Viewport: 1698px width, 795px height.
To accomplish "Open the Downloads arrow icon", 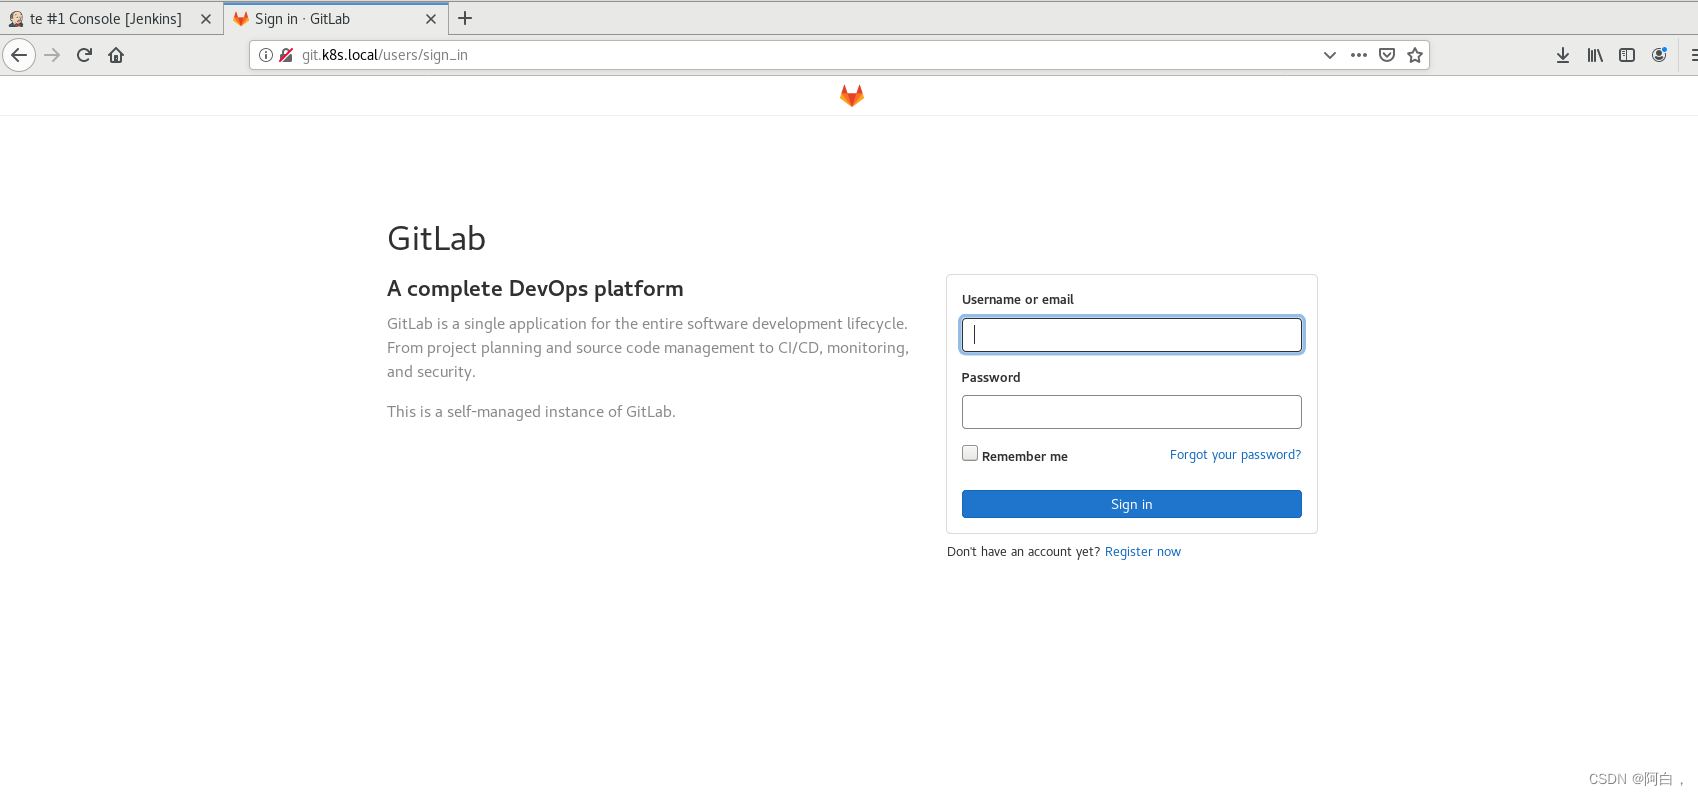I will click(1563, 55).
